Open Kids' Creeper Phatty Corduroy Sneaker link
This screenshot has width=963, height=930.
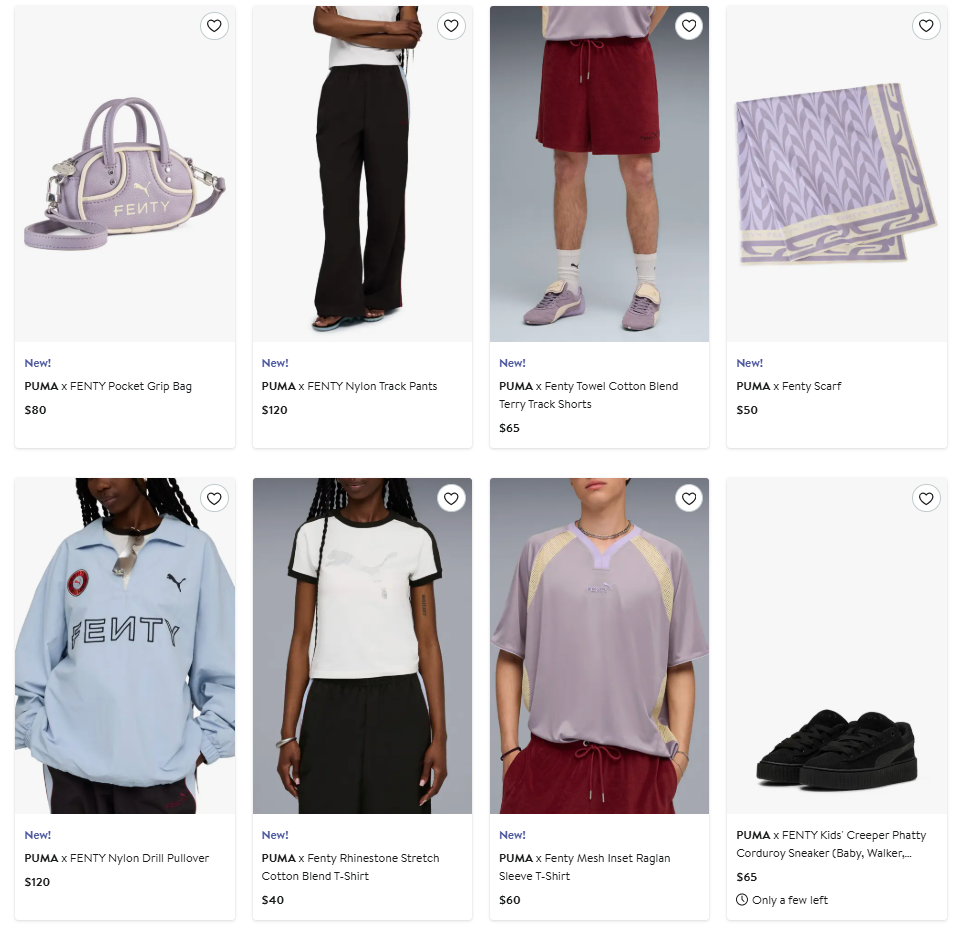[831, 844]
